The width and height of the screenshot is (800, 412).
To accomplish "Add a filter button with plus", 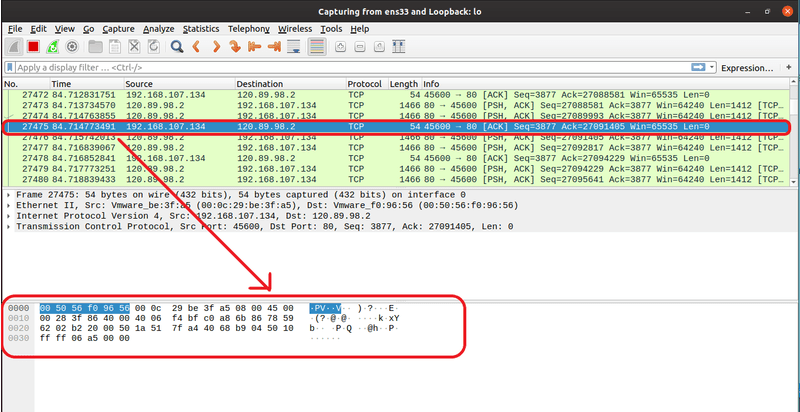I will [788, 67].
